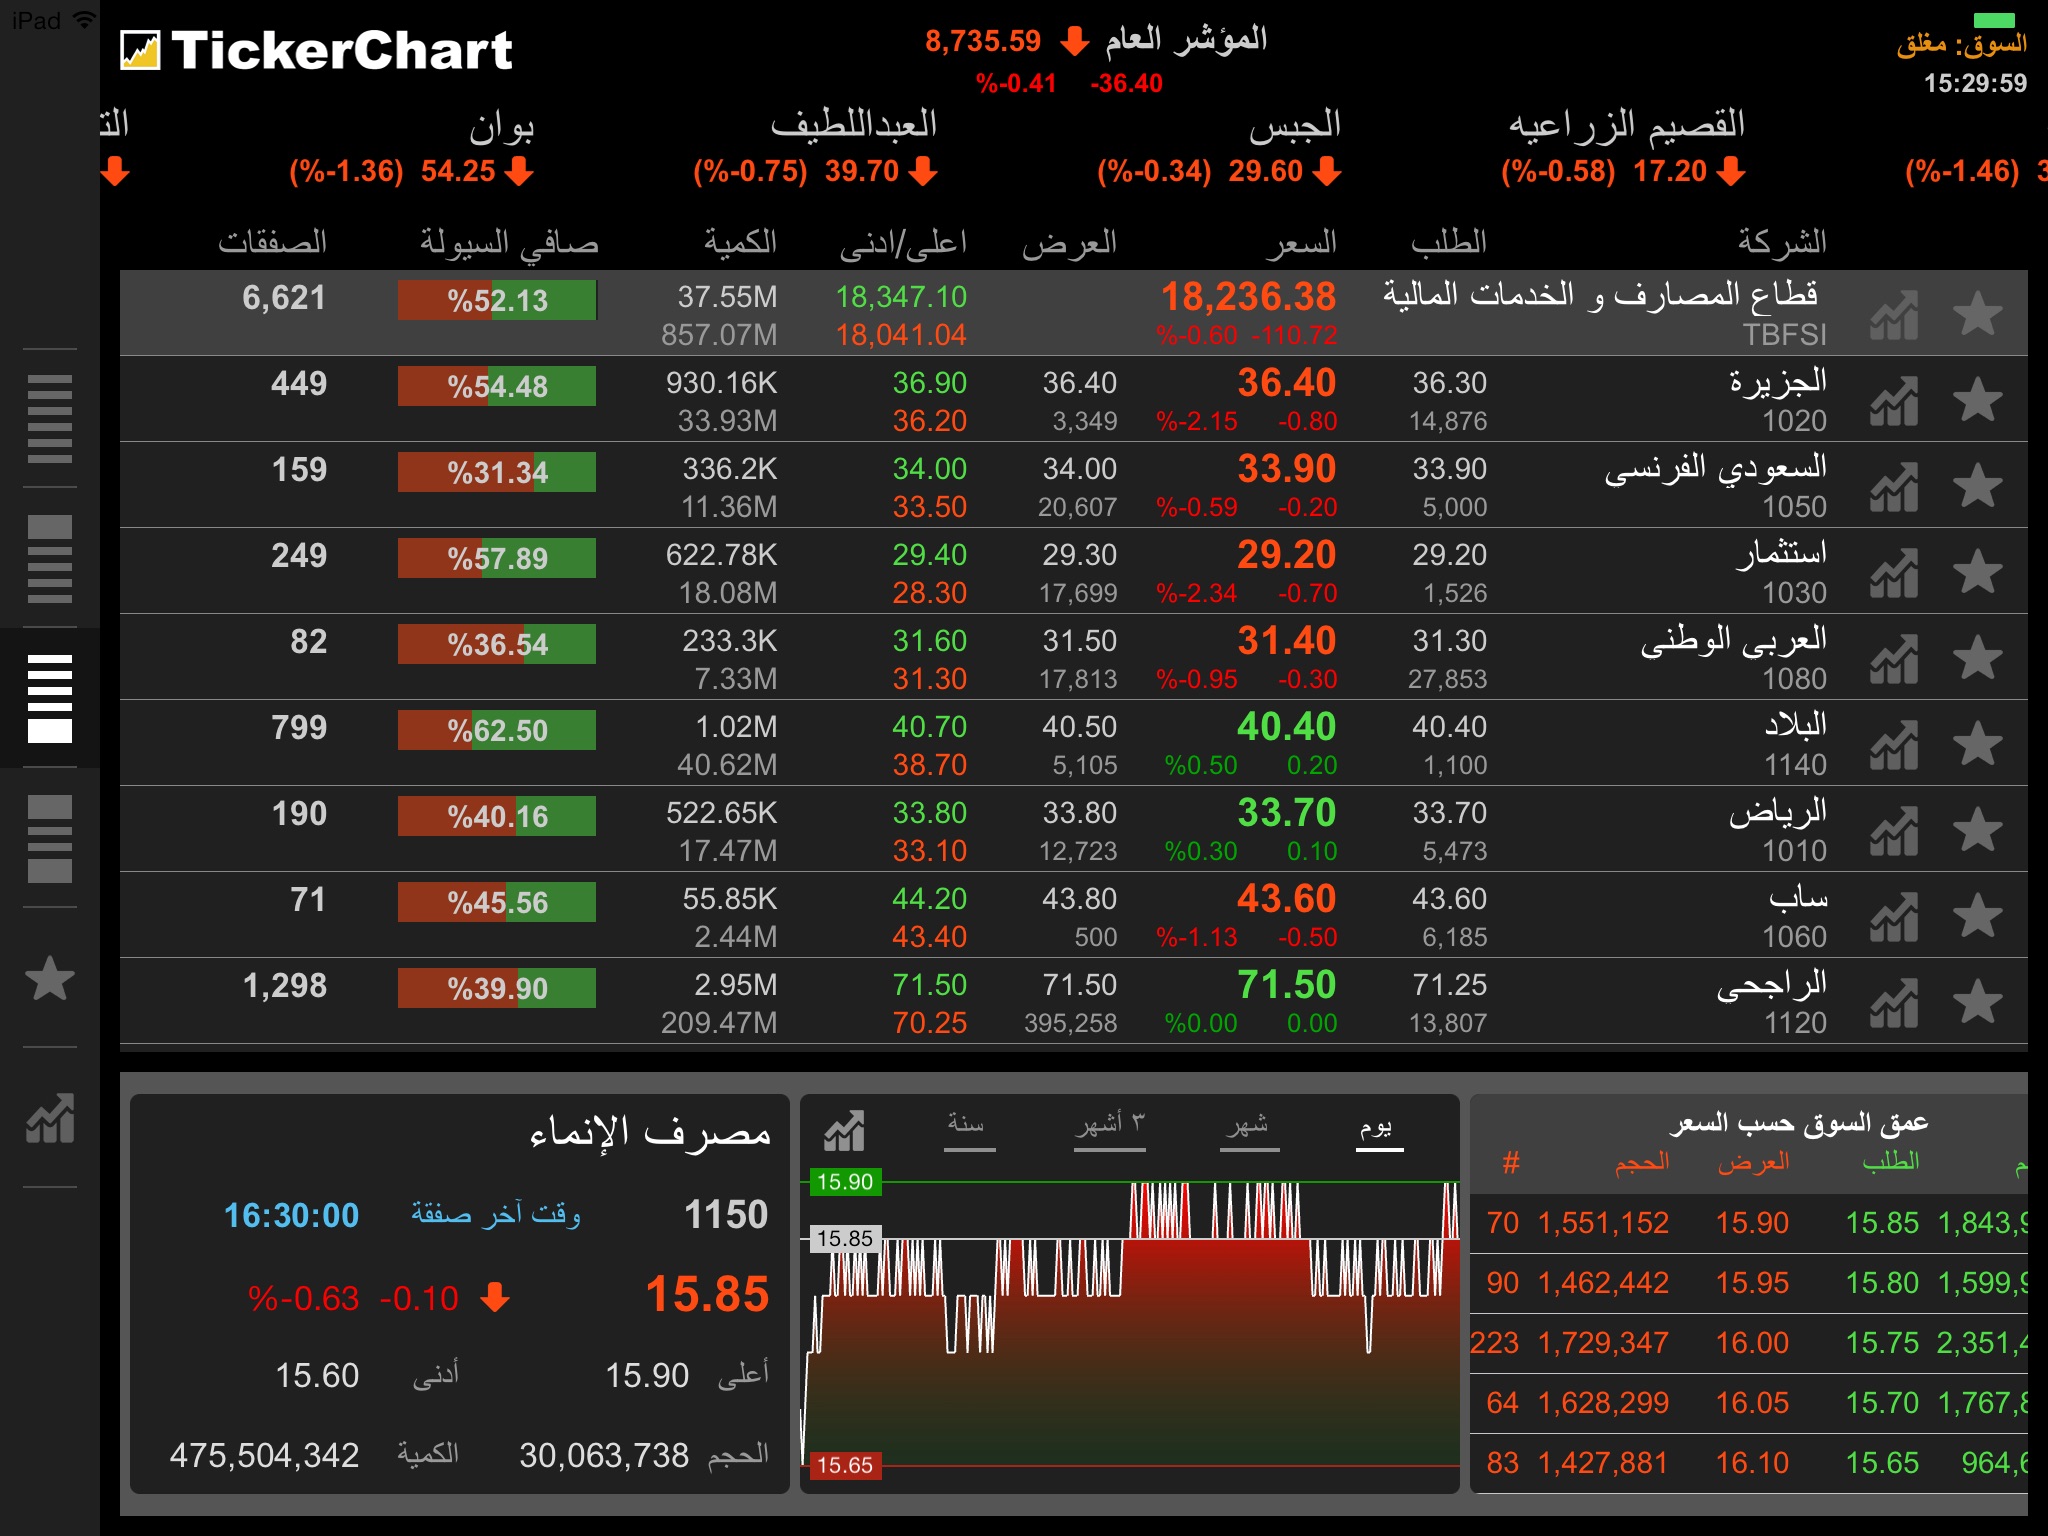This screenshot has height=1536, width=2048.
Task: Open the sidebar charts icon
Action: point(50,1118)
